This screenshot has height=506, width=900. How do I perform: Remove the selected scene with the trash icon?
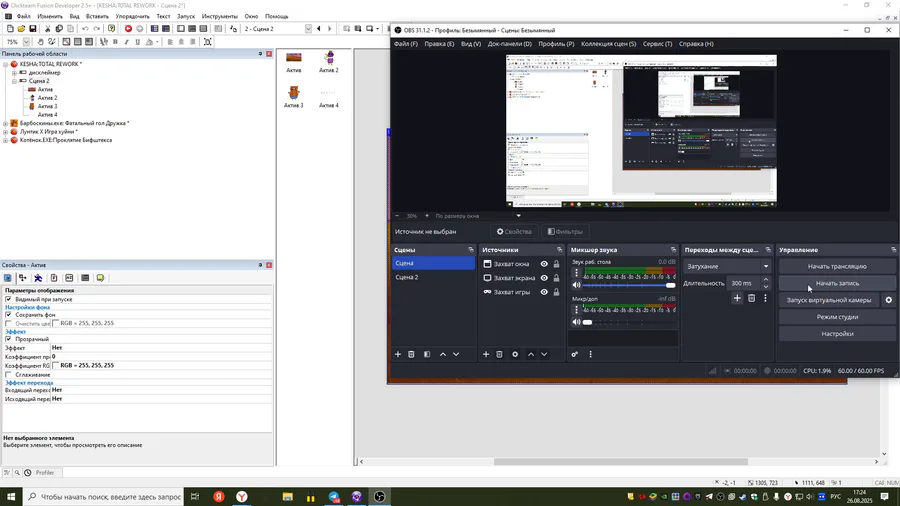(x=411, y=355)
